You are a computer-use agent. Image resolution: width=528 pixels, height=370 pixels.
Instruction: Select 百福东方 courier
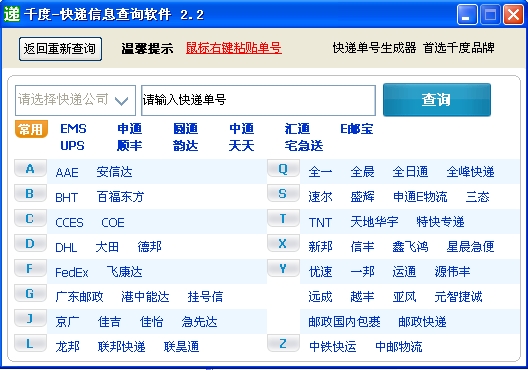coord(121,197)
